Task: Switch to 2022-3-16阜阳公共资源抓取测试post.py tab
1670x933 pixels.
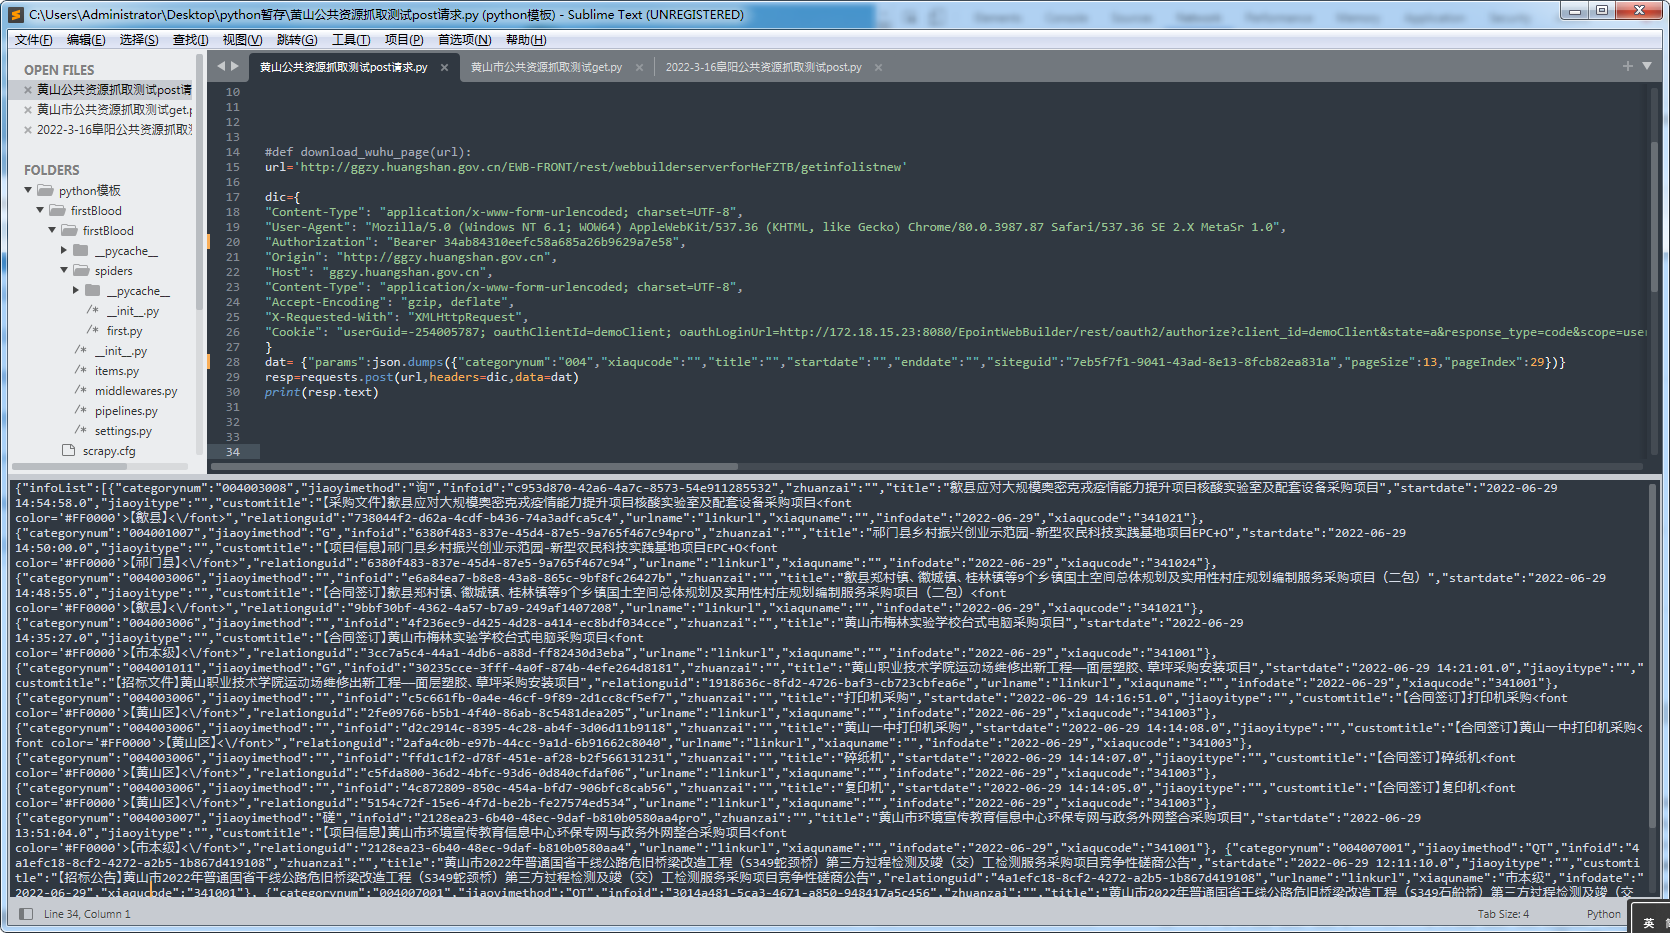Action: [x=763, y=68]
